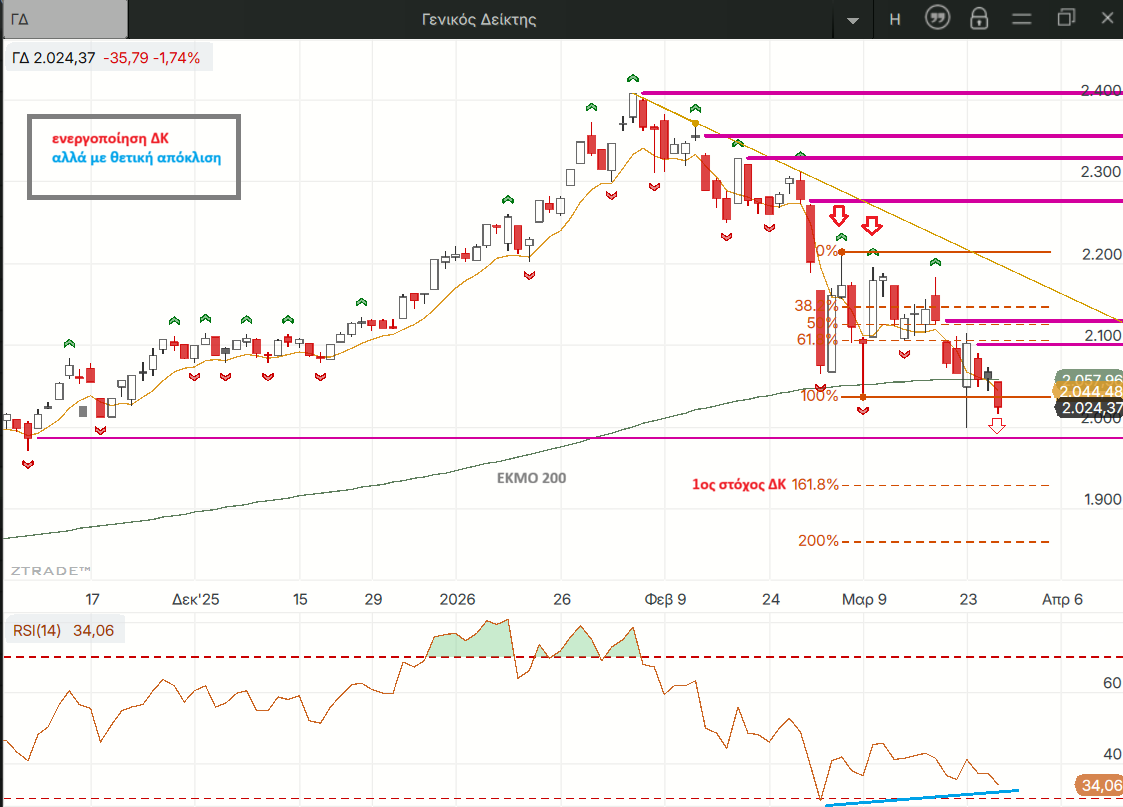Click the 2.024,37 current price tag on axis

[1091, 408]
